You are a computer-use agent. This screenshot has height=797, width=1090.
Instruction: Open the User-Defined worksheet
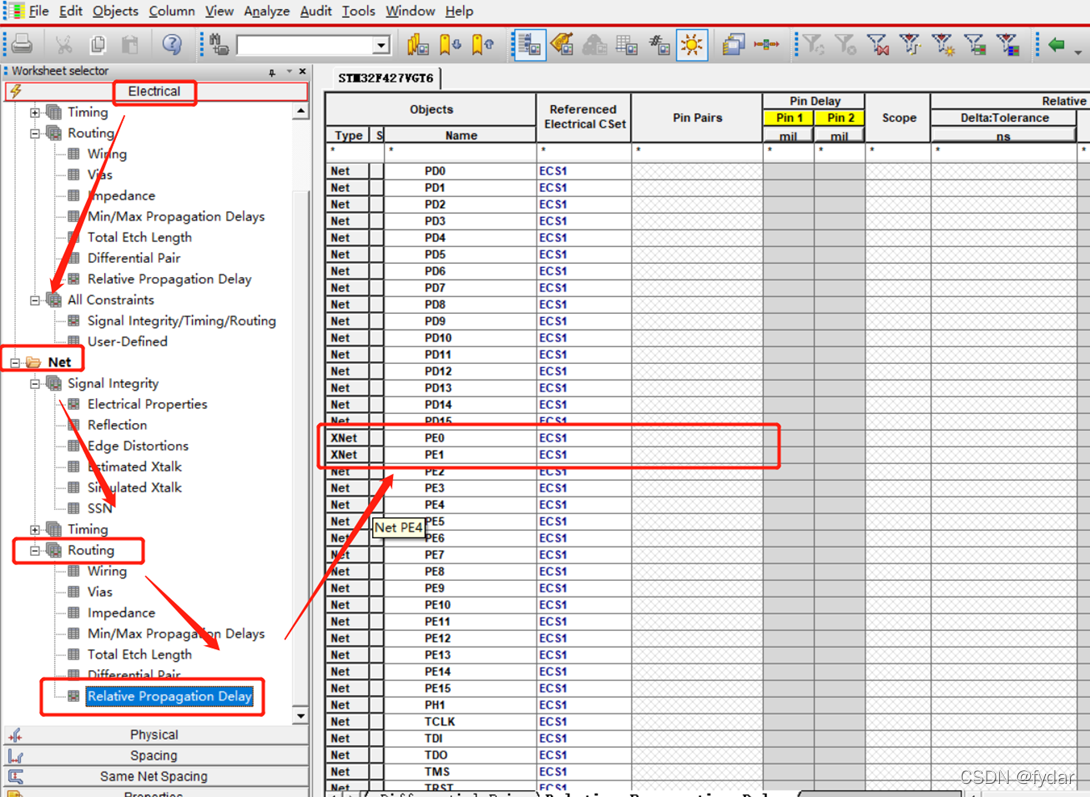pos(127,342)
